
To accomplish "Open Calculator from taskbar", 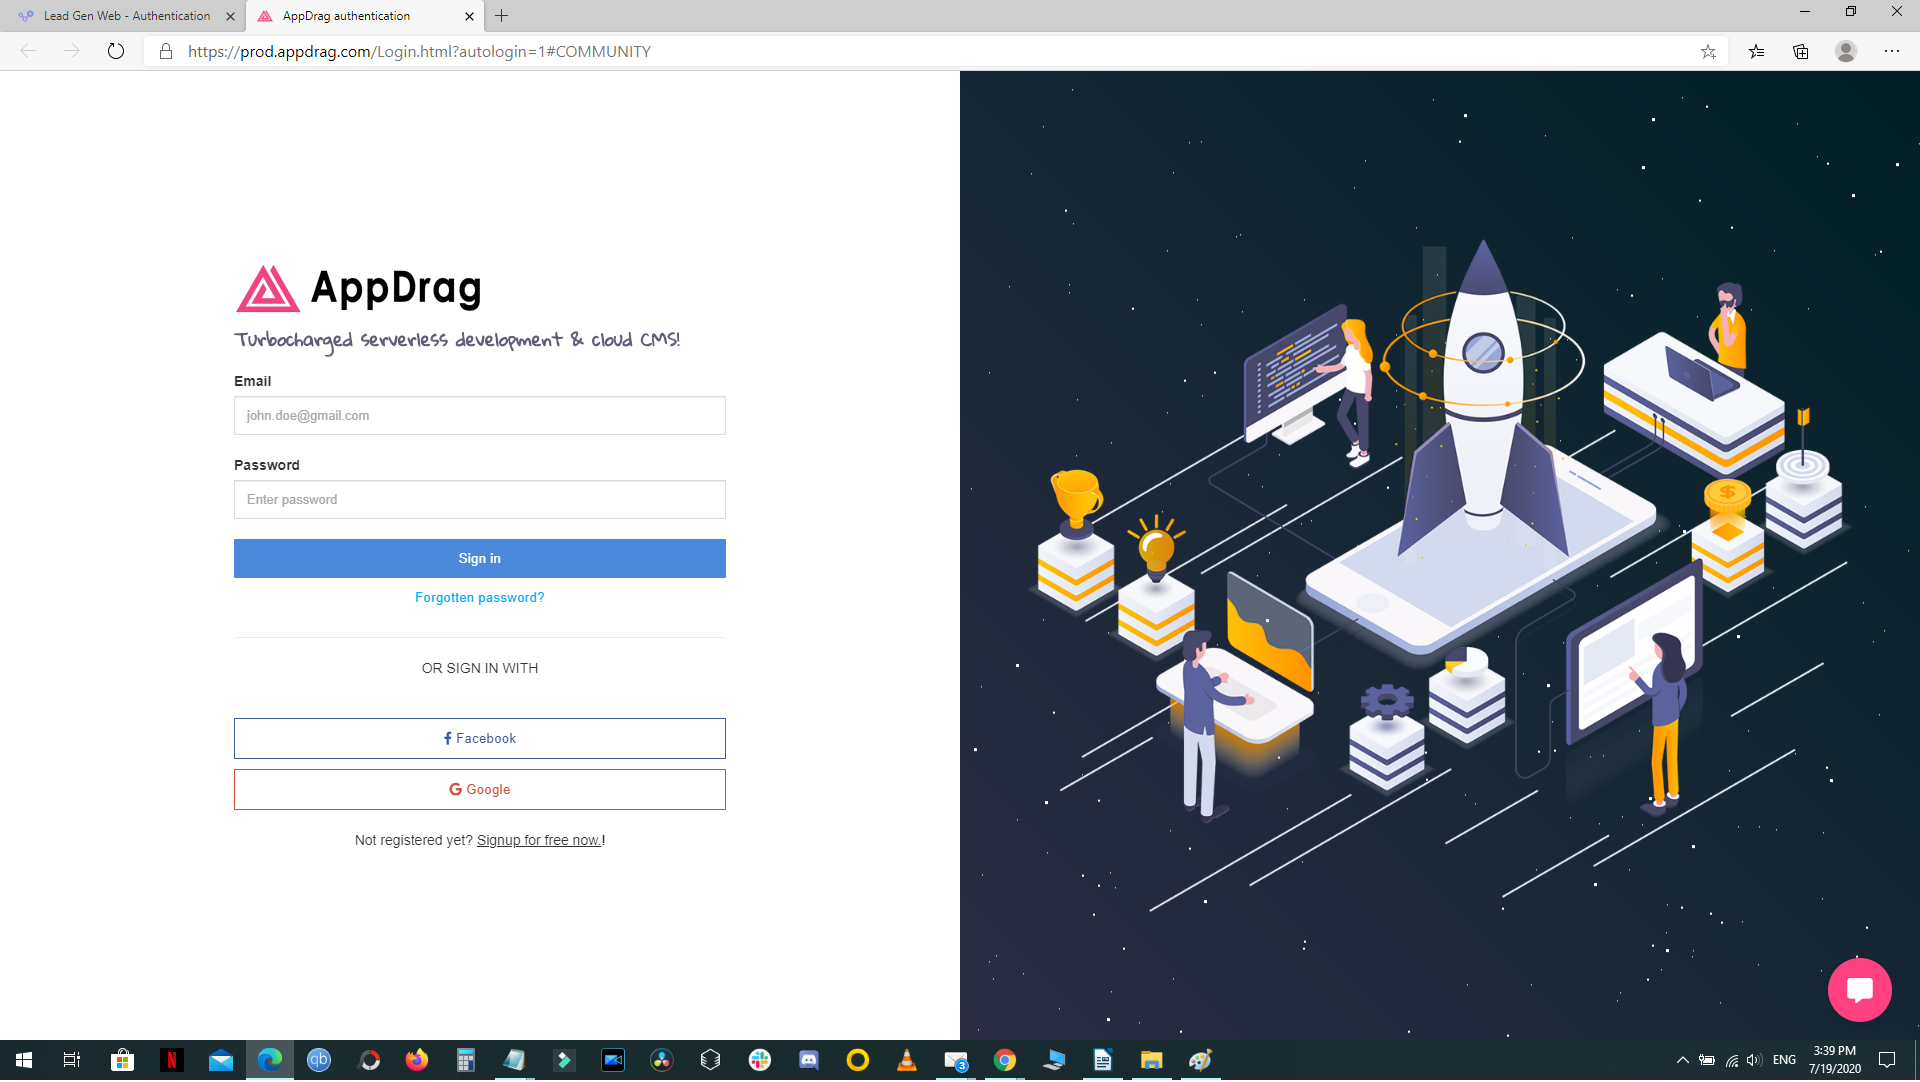I will coord(466,1061).
